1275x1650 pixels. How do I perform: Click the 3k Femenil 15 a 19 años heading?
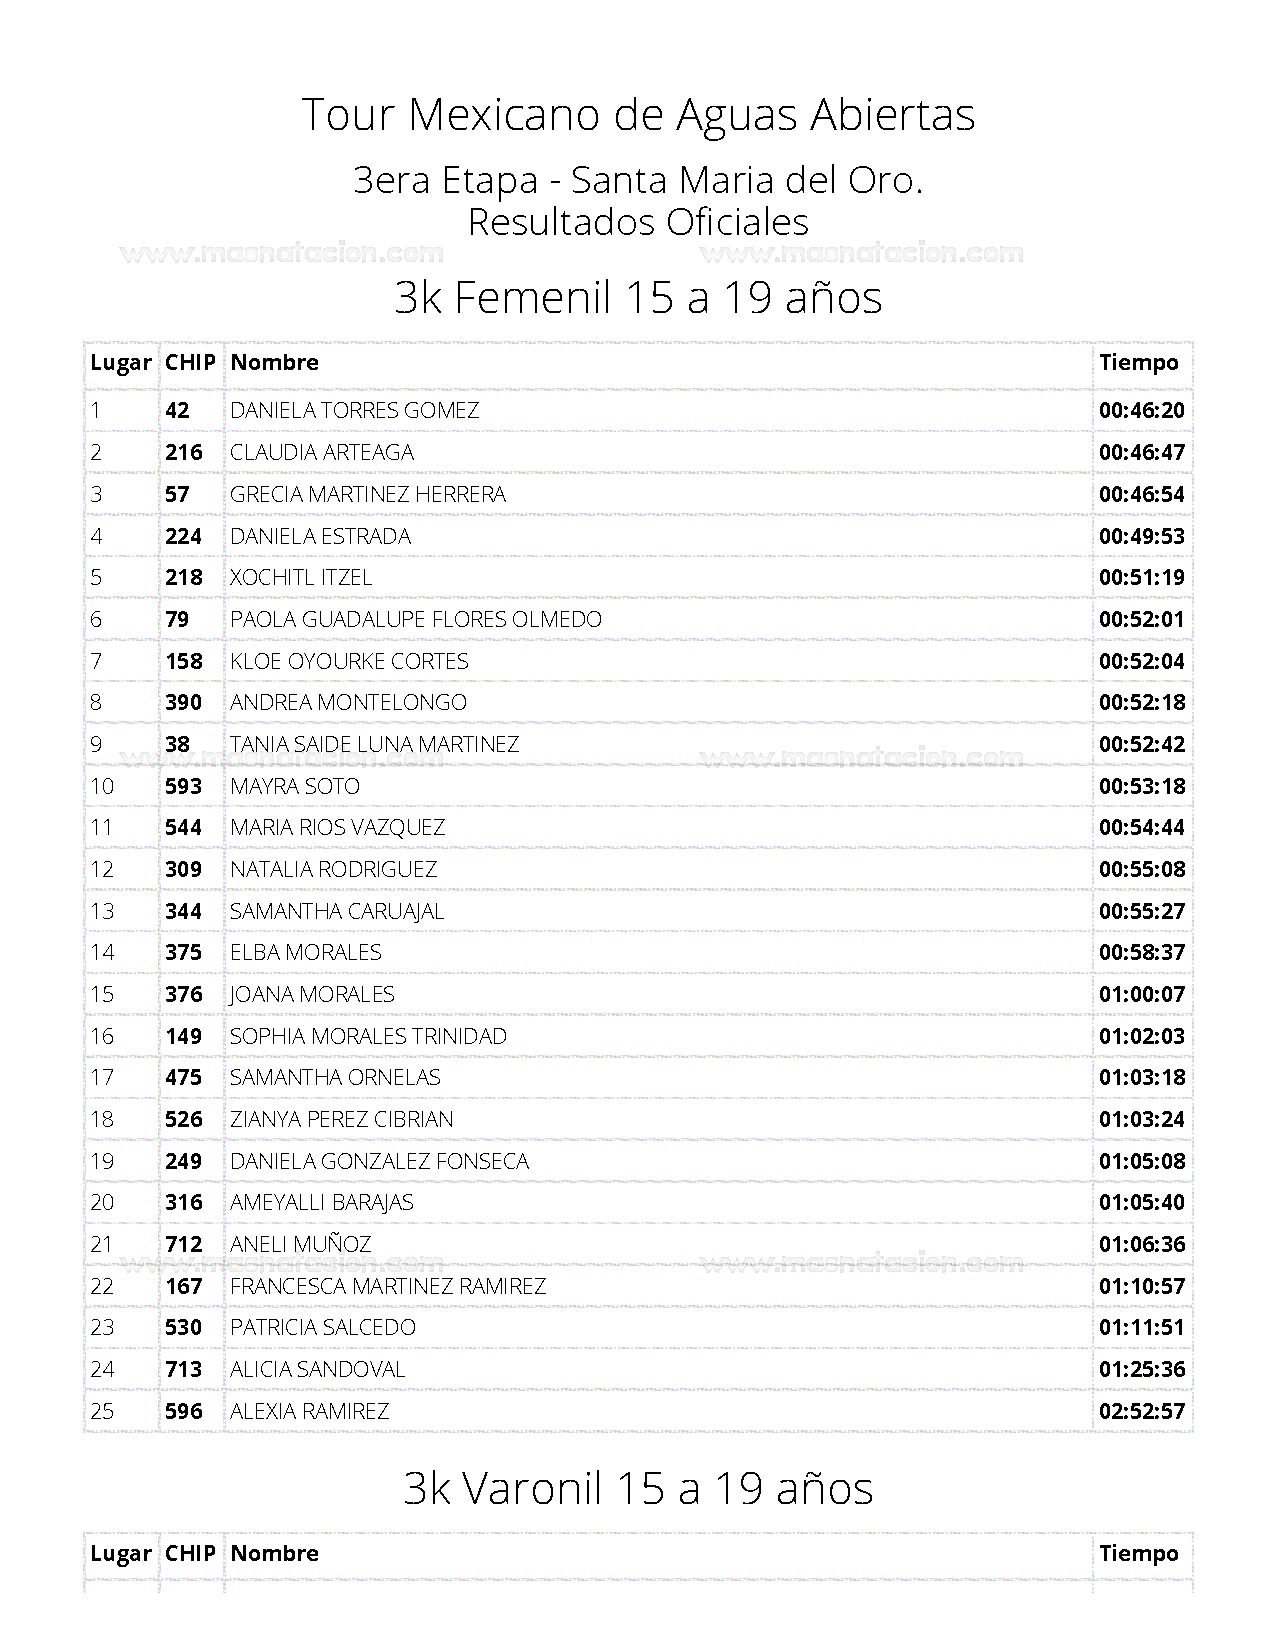click(x=638, y=297)
